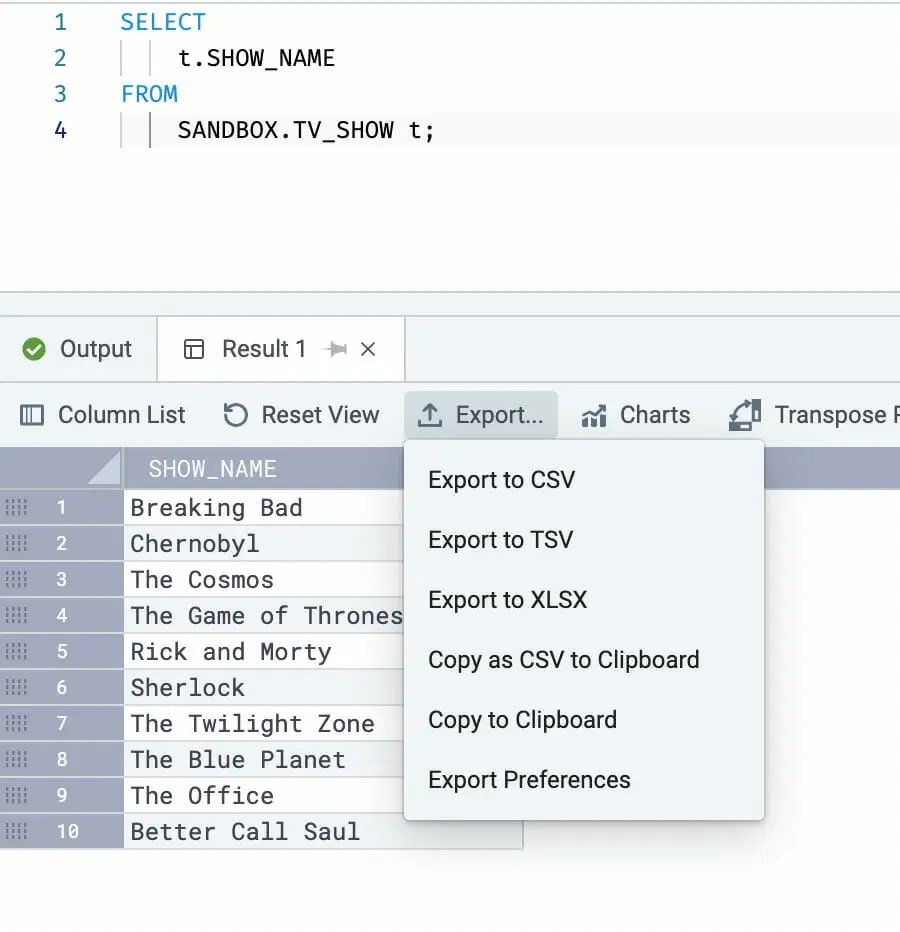Viewport: 900px width, 932px height.
Task: Click the Transpose icon on toolbar
Action: [743, 414]
